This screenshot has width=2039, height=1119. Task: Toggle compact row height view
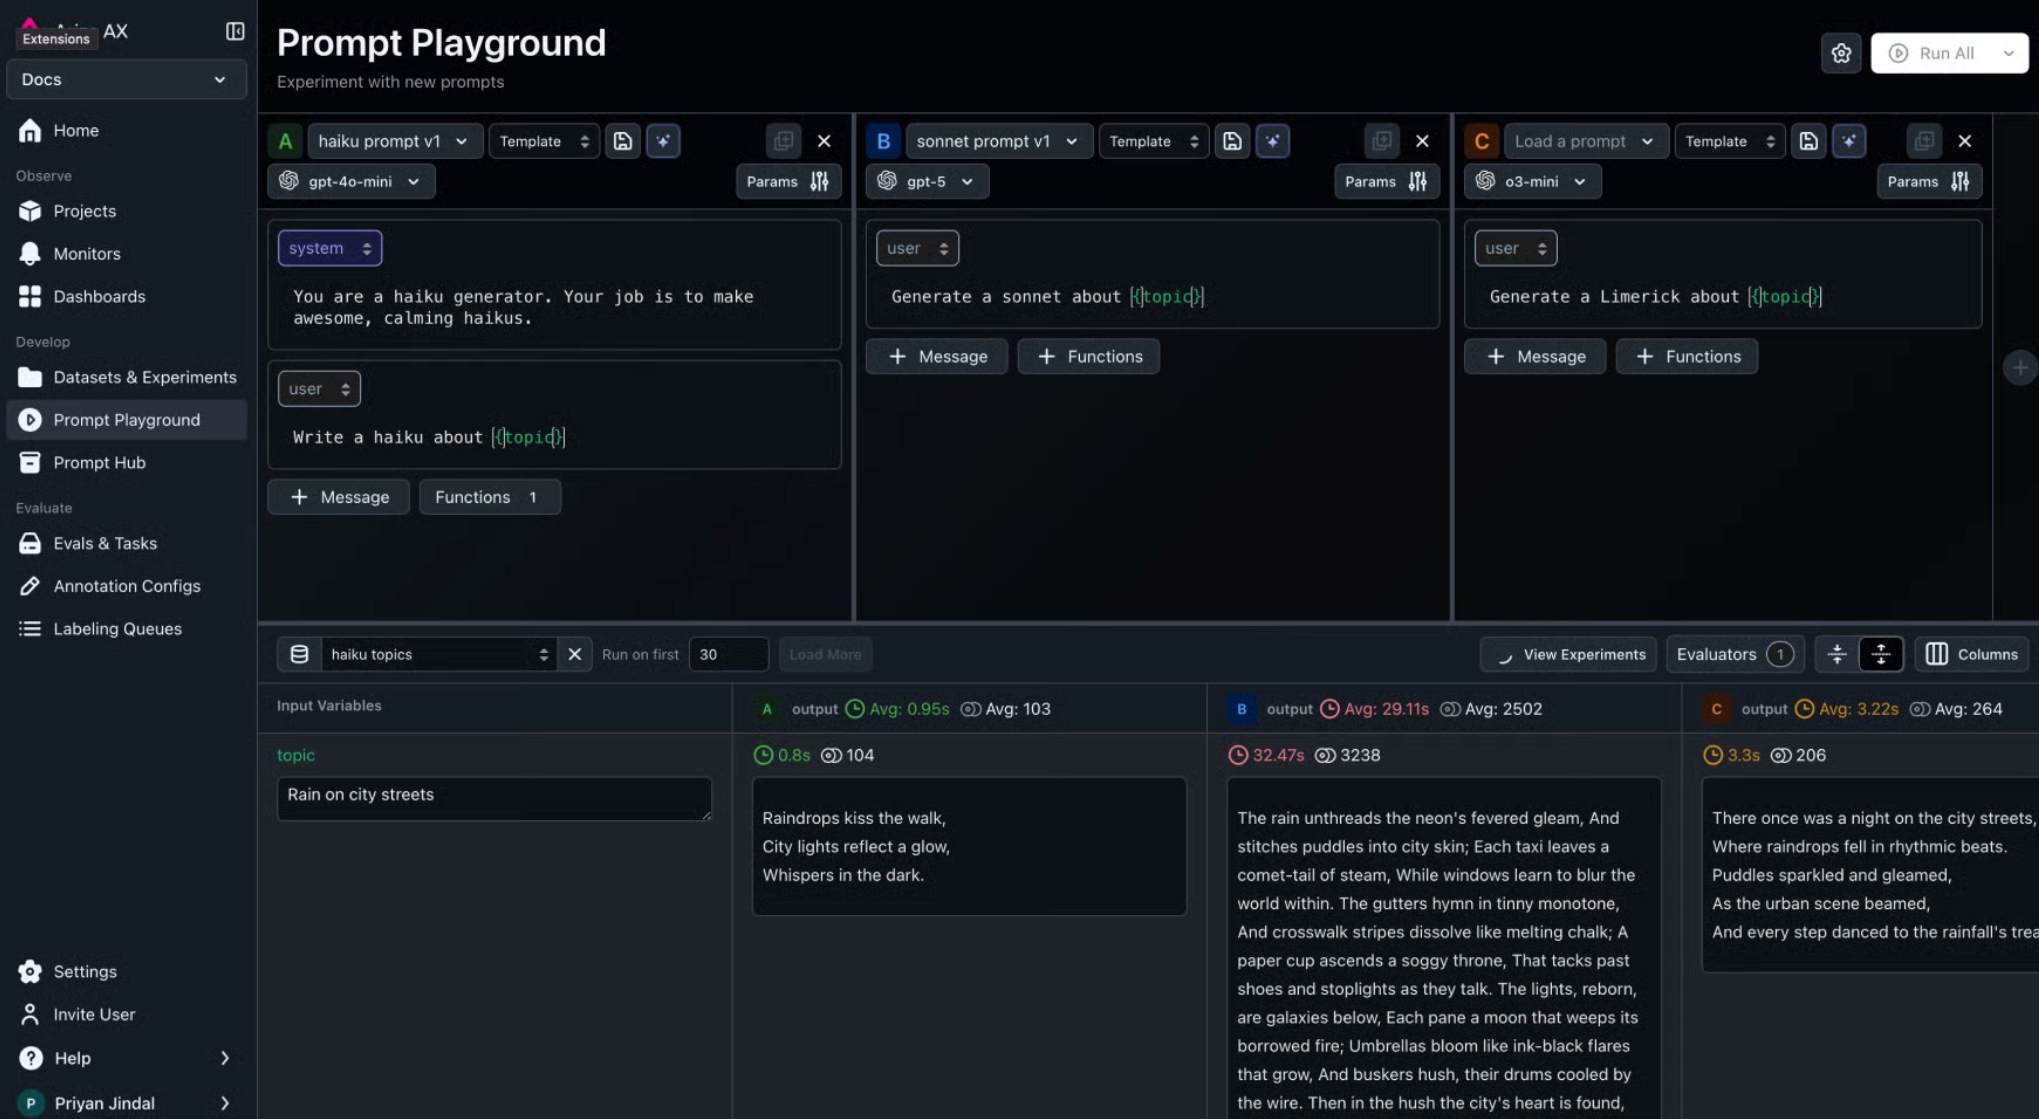pos(1837,654)
